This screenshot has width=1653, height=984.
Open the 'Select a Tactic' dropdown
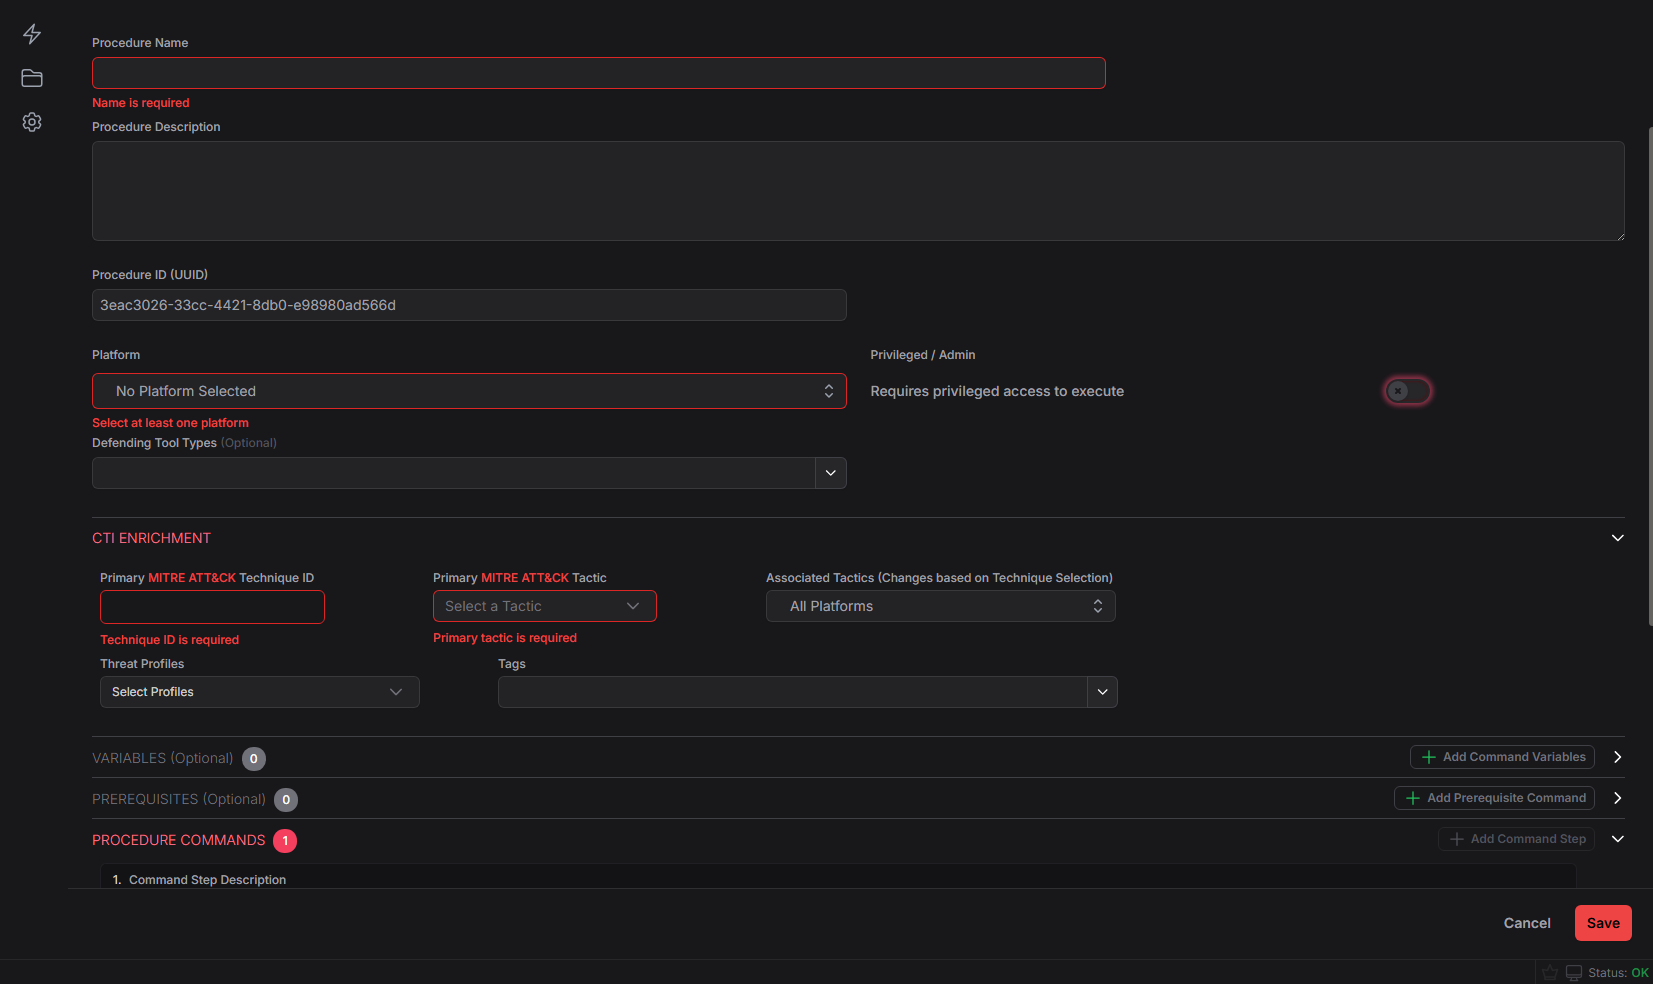point(544,606)
